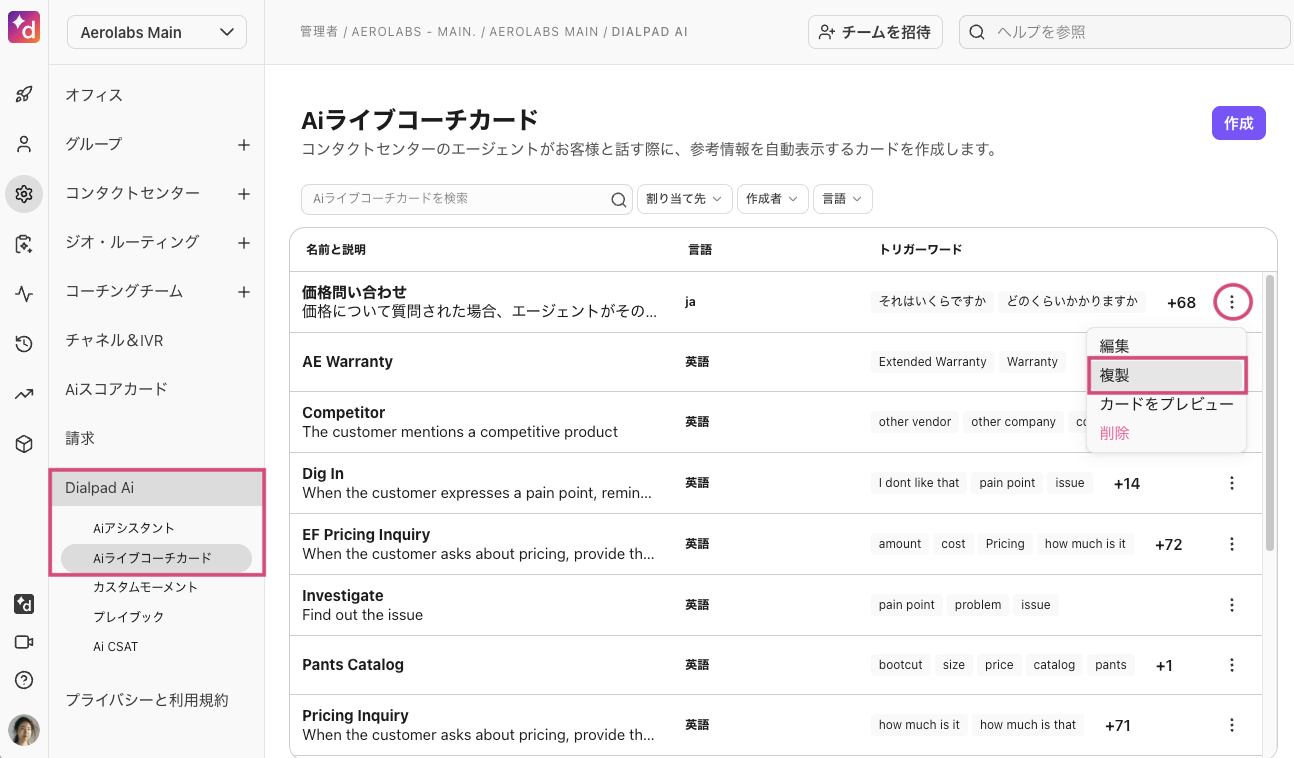Click the help question mark icon
Screen dimensions: 1294x758
coord(24,681)
